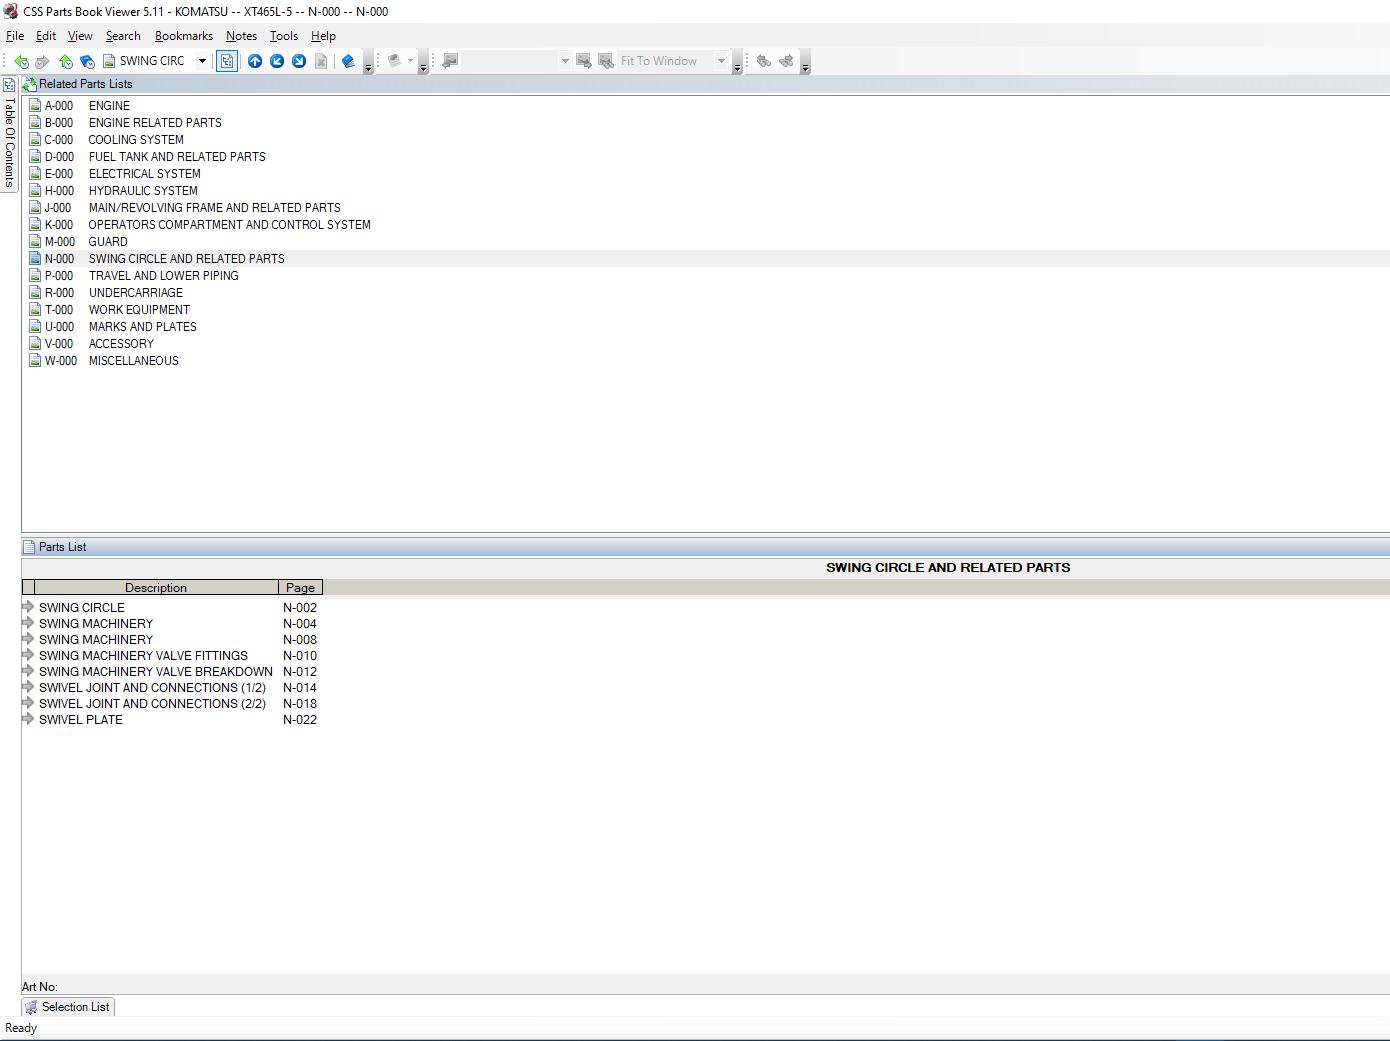The image size is (1390, 1041).
Task: Open the Search menu
Action: (x=123, y=36)
